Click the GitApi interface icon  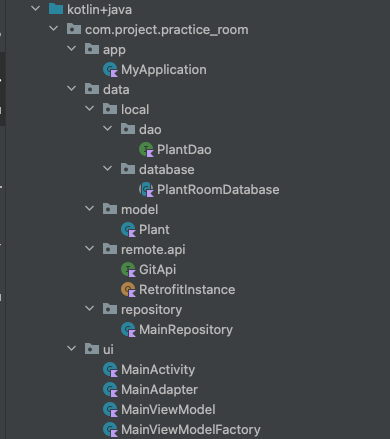pyautogui.click(x=128, y=270)
